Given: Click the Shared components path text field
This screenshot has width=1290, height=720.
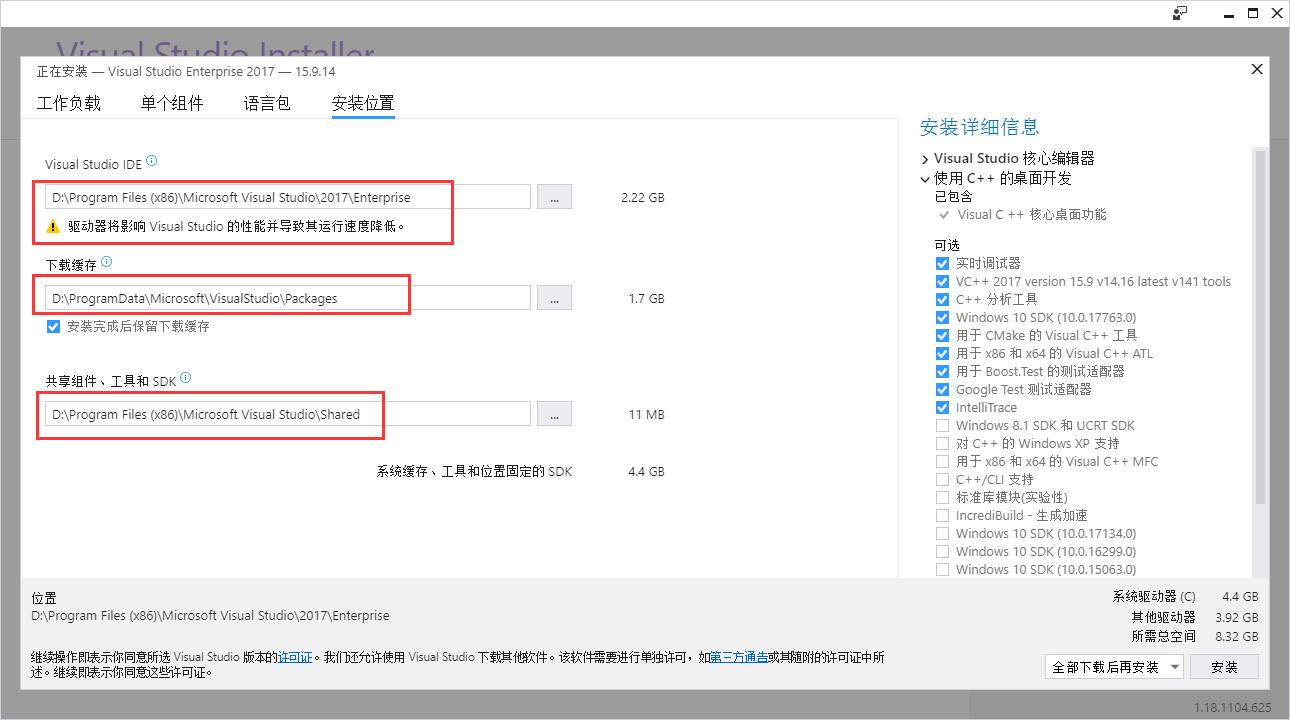Looking at the screenshot, I should (285, 414).
